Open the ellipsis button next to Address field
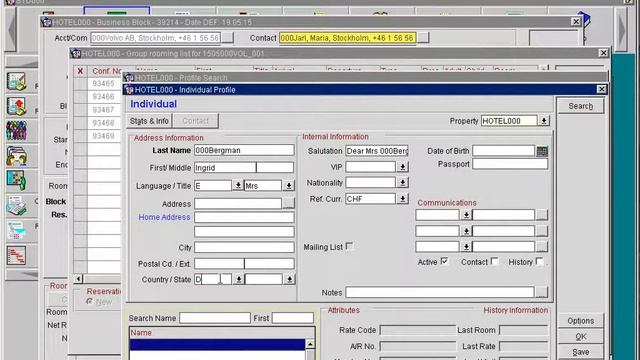 (288, 203)
